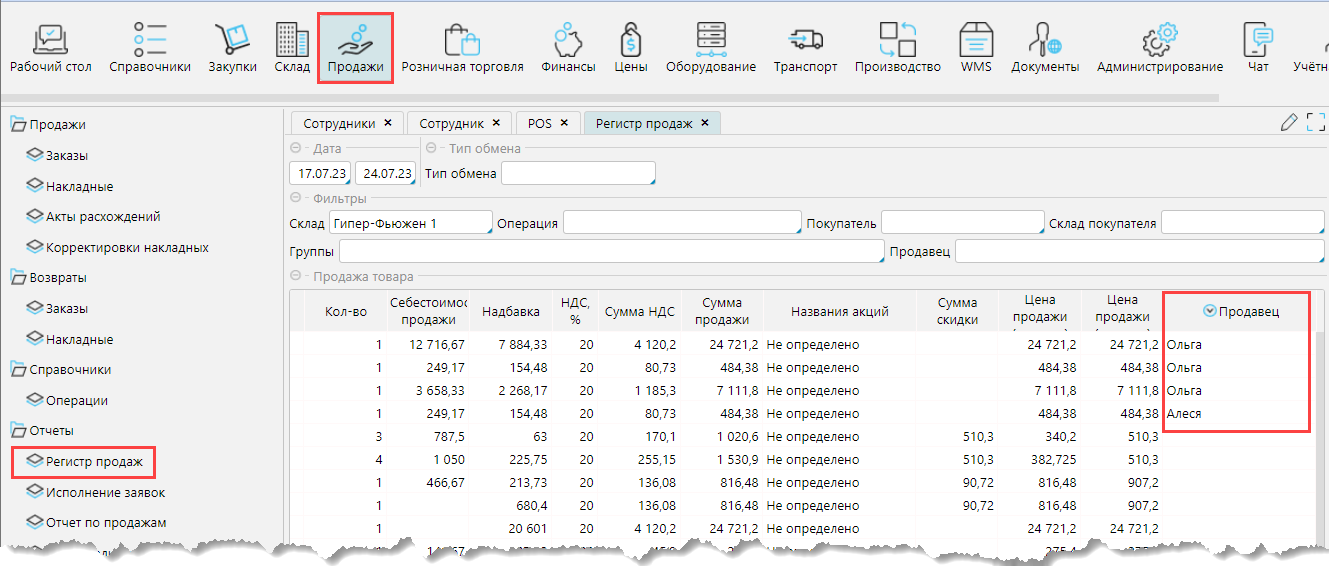
Task: Collapse the Фильтры section
Action: coord(296,199)
